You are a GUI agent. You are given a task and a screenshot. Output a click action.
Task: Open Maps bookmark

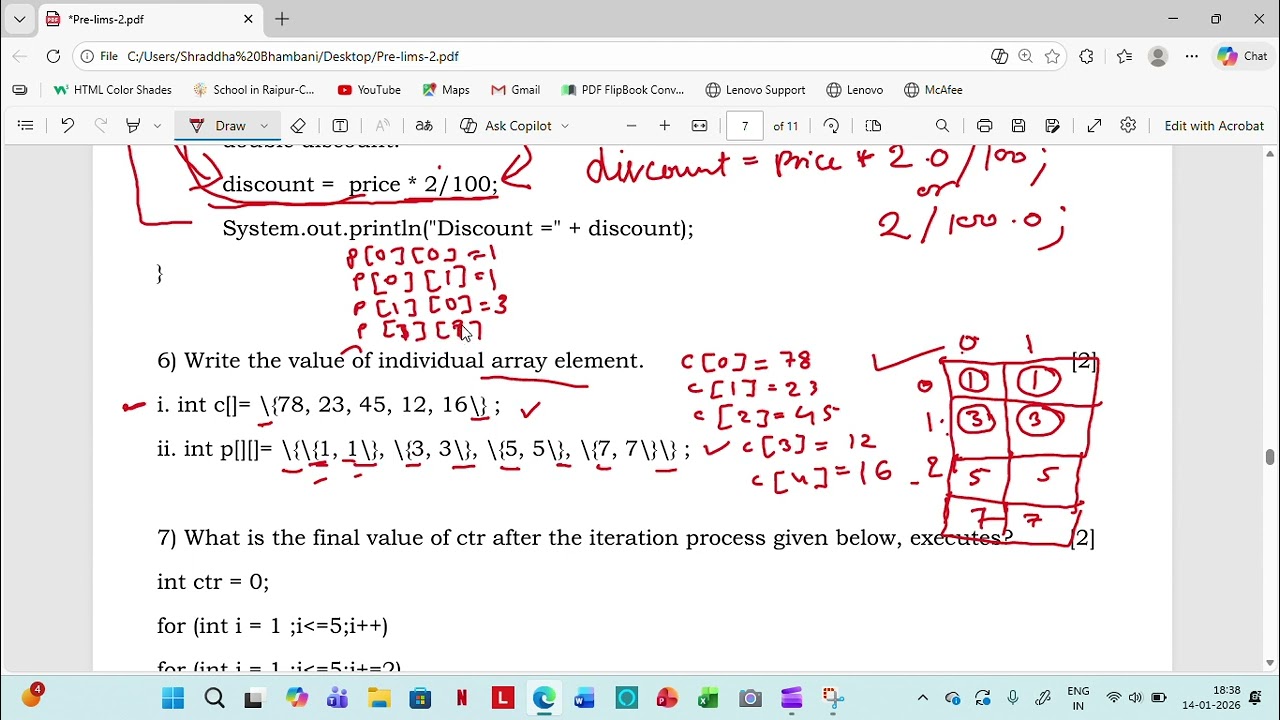[446, 90]
